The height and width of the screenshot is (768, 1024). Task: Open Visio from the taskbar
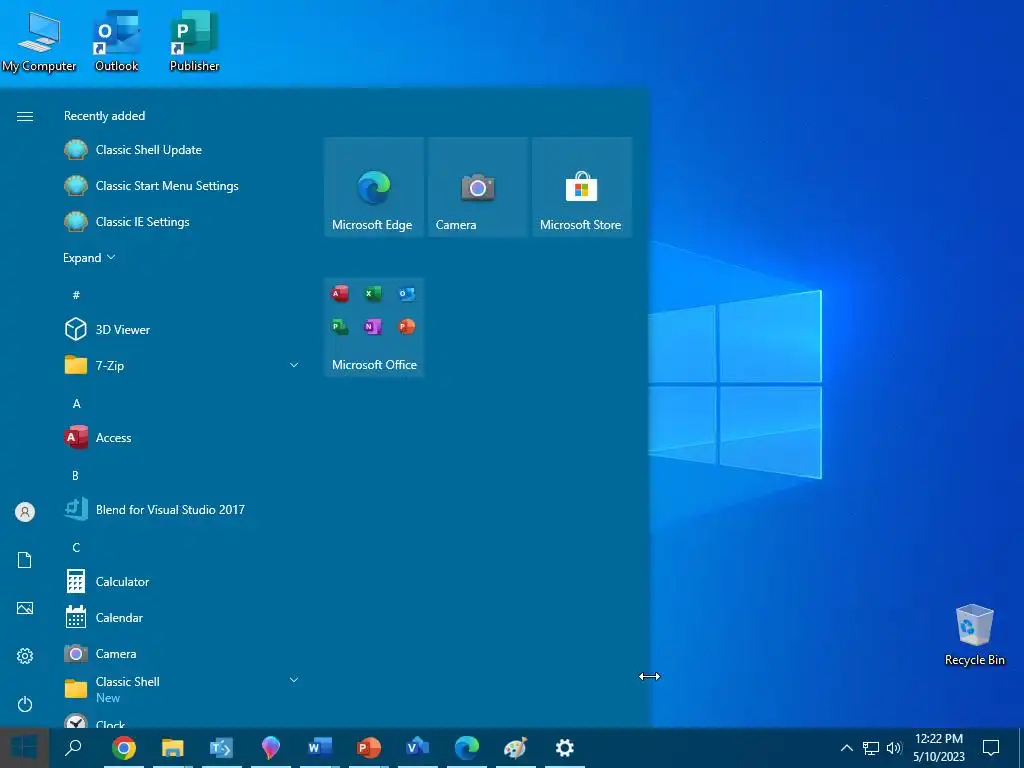417,747
